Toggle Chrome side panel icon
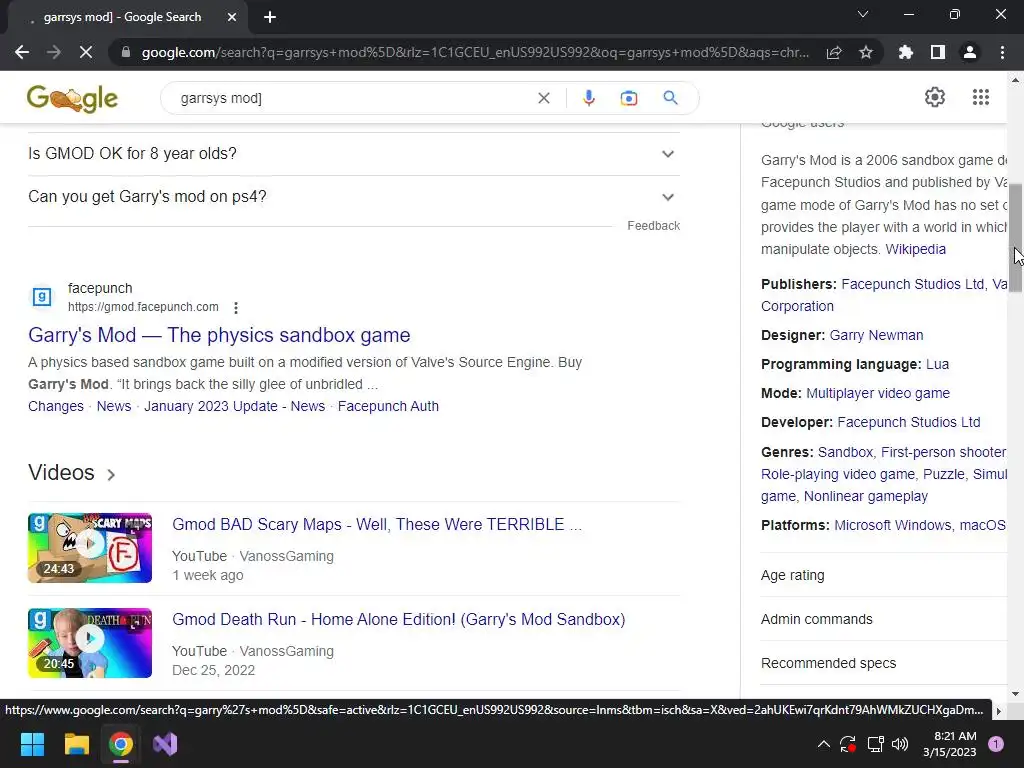1024x768 pixels. coord(938,52)
